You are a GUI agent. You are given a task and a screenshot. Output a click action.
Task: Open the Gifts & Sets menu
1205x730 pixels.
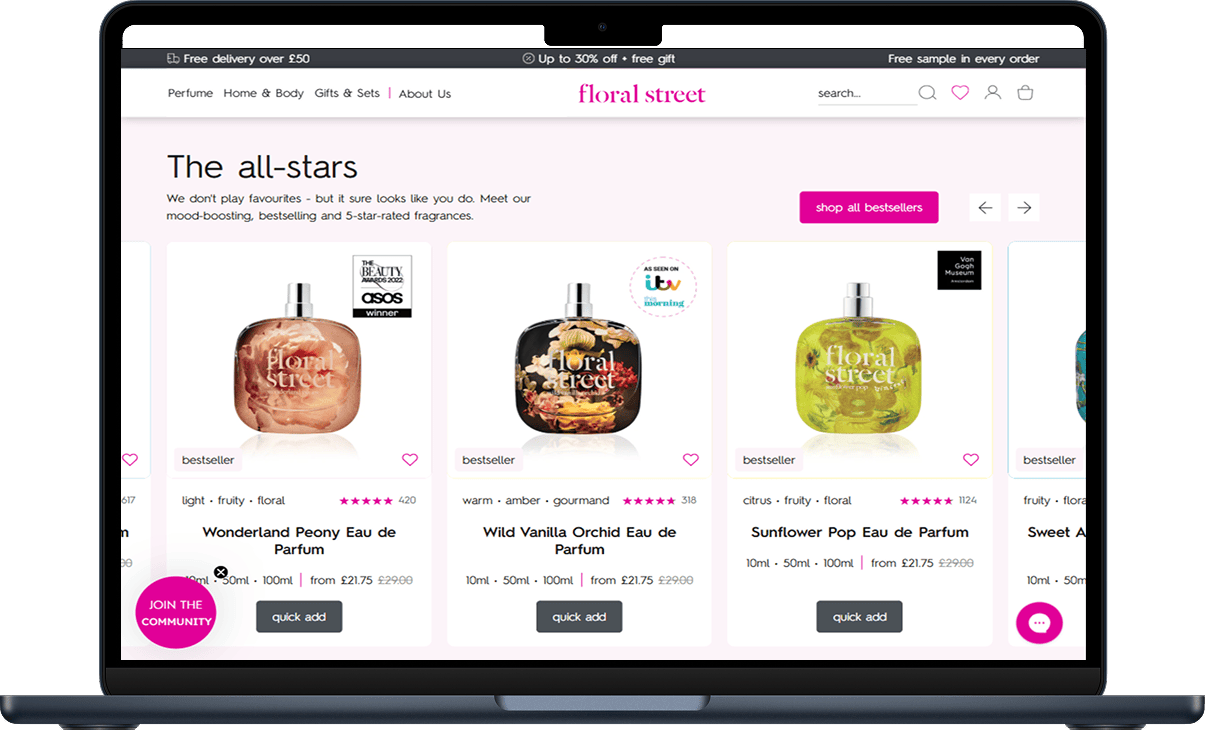point(347,93)
